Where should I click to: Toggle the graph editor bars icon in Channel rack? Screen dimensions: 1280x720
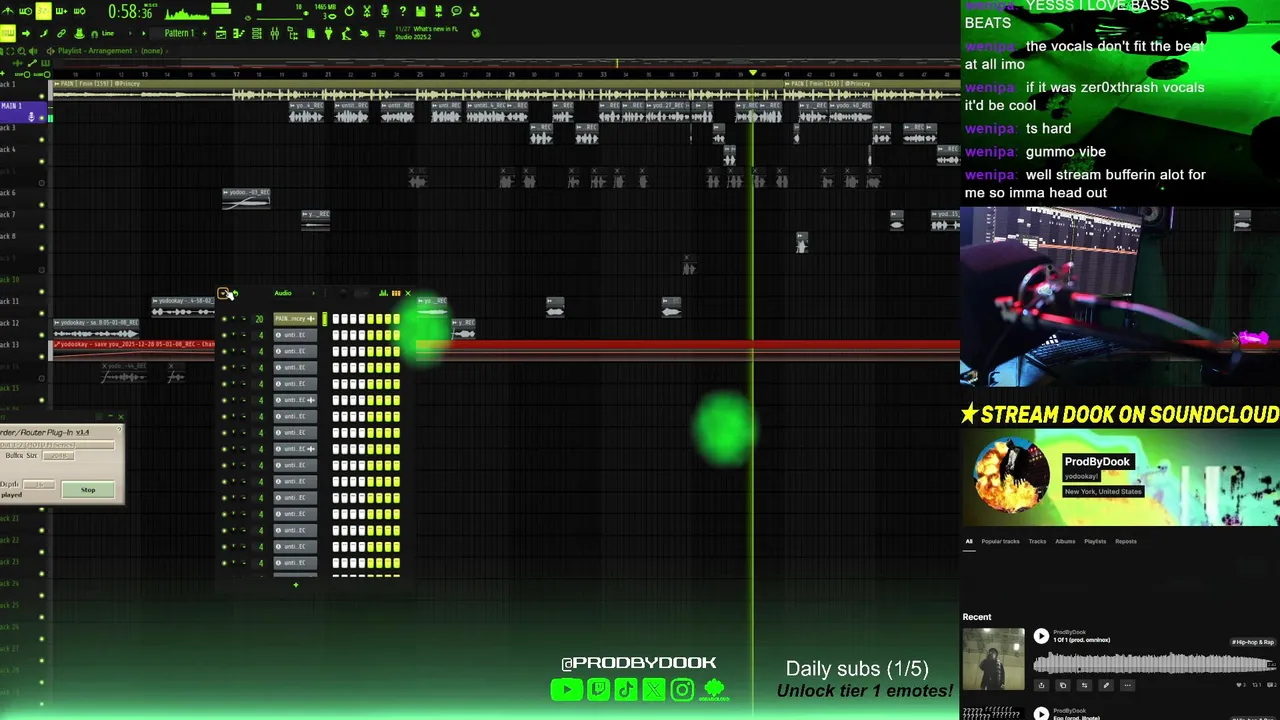pyautogui.click(x=384, y=293)
